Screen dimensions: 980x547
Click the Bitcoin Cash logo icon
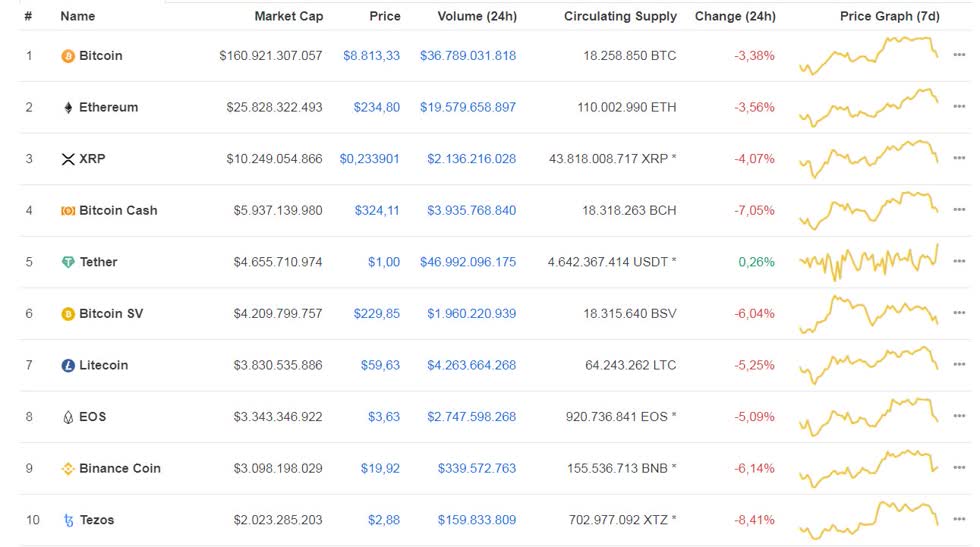pos(68,211)
